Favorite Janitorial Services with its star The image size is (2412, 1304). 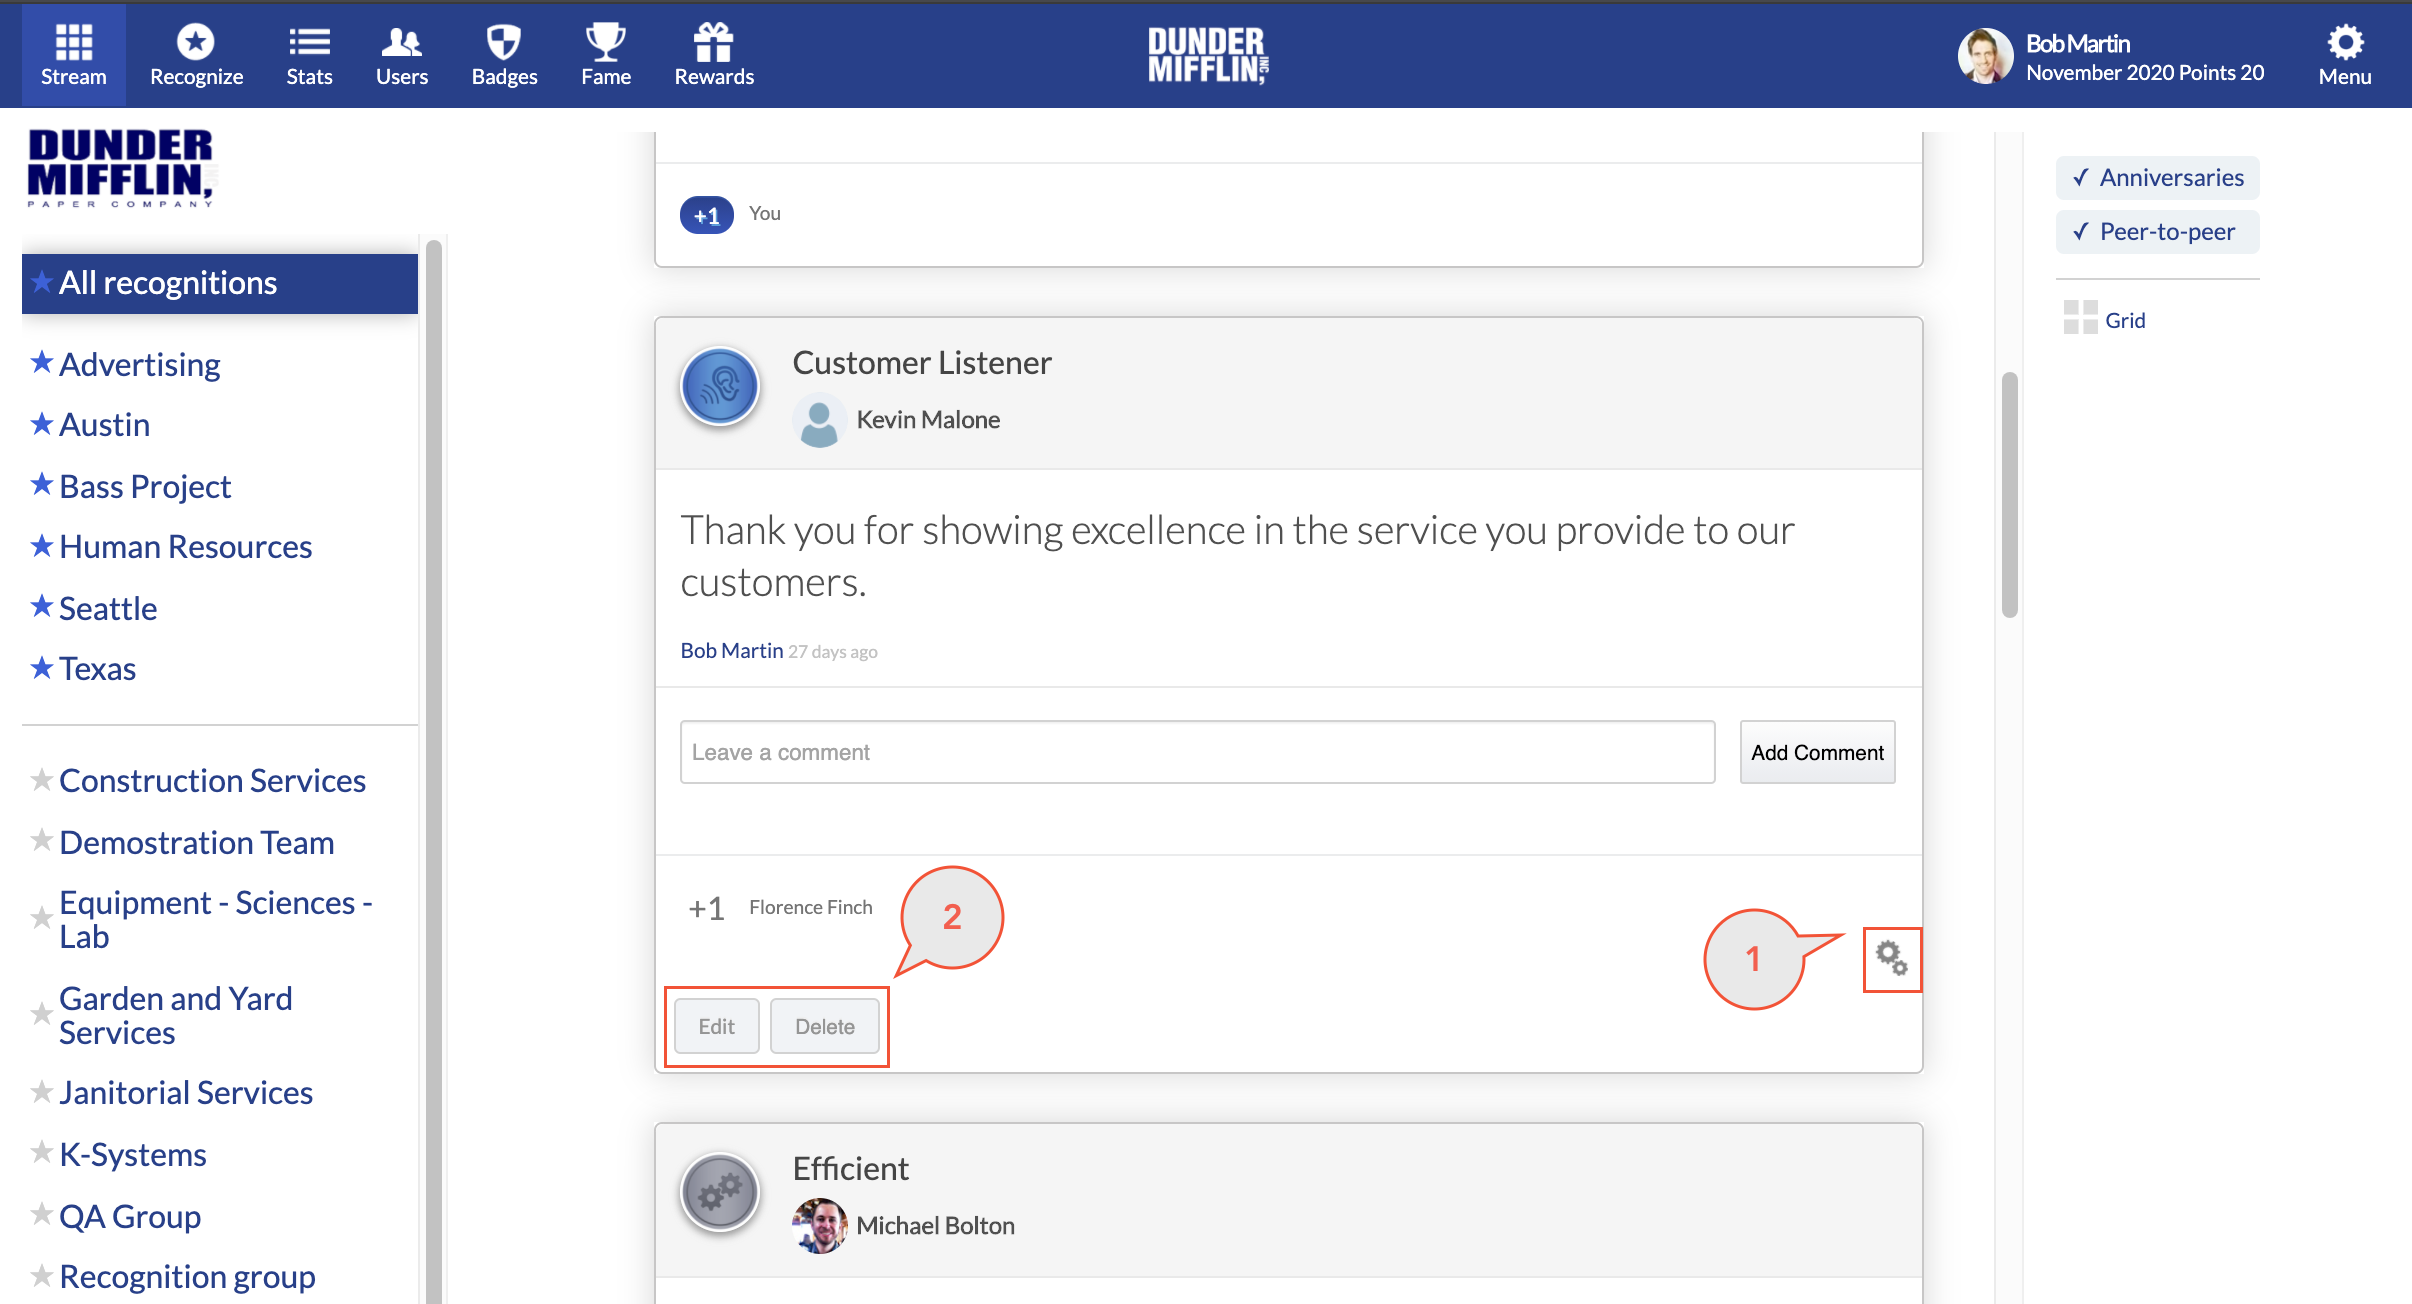(41, 1092)
